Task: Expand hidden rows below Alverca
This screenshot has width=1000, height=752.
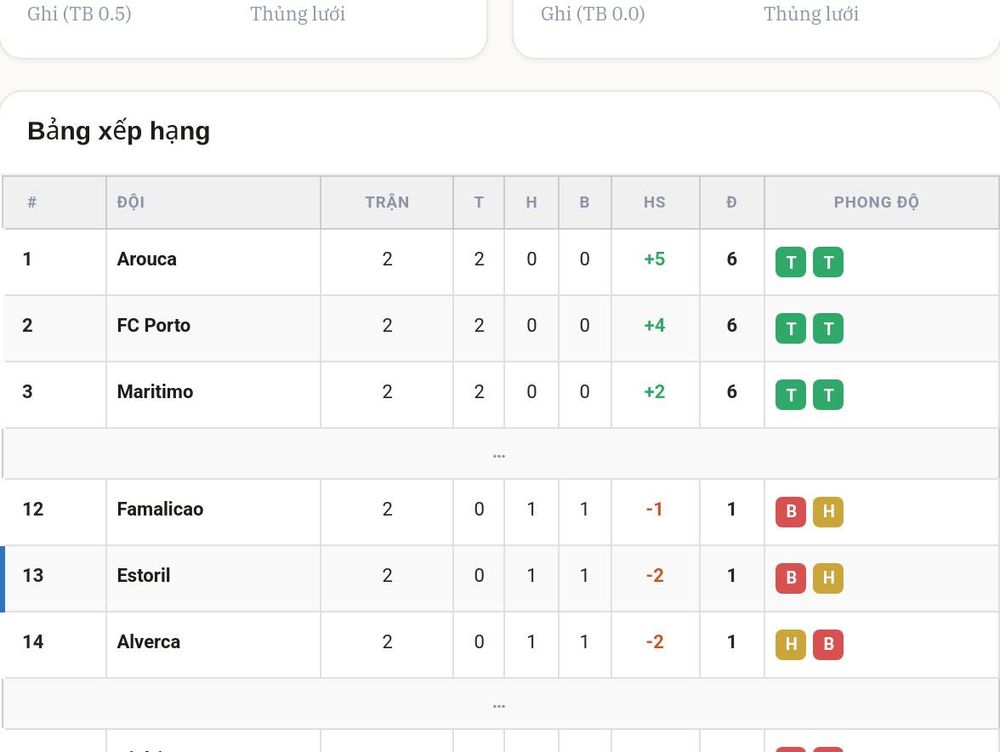Action: click(500, 704)
